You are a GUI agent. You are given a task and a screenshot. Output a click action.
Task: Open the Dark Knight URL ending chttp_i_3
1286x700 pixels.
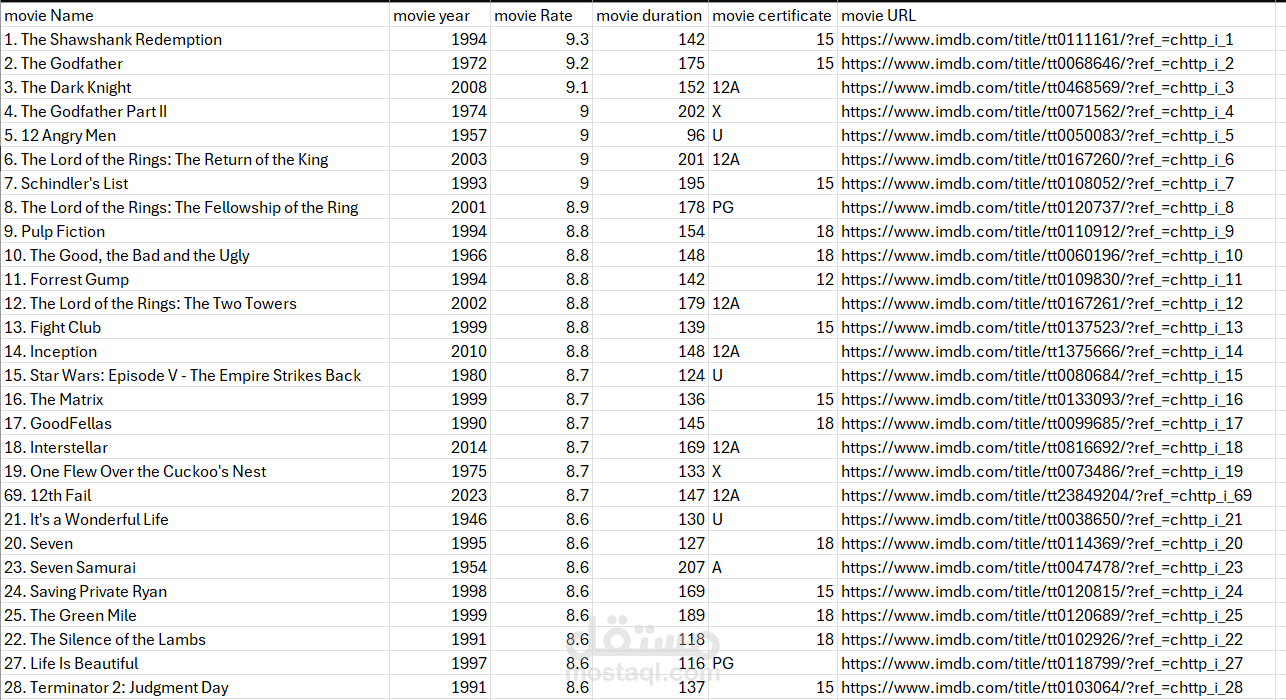tap(1037, 87)
